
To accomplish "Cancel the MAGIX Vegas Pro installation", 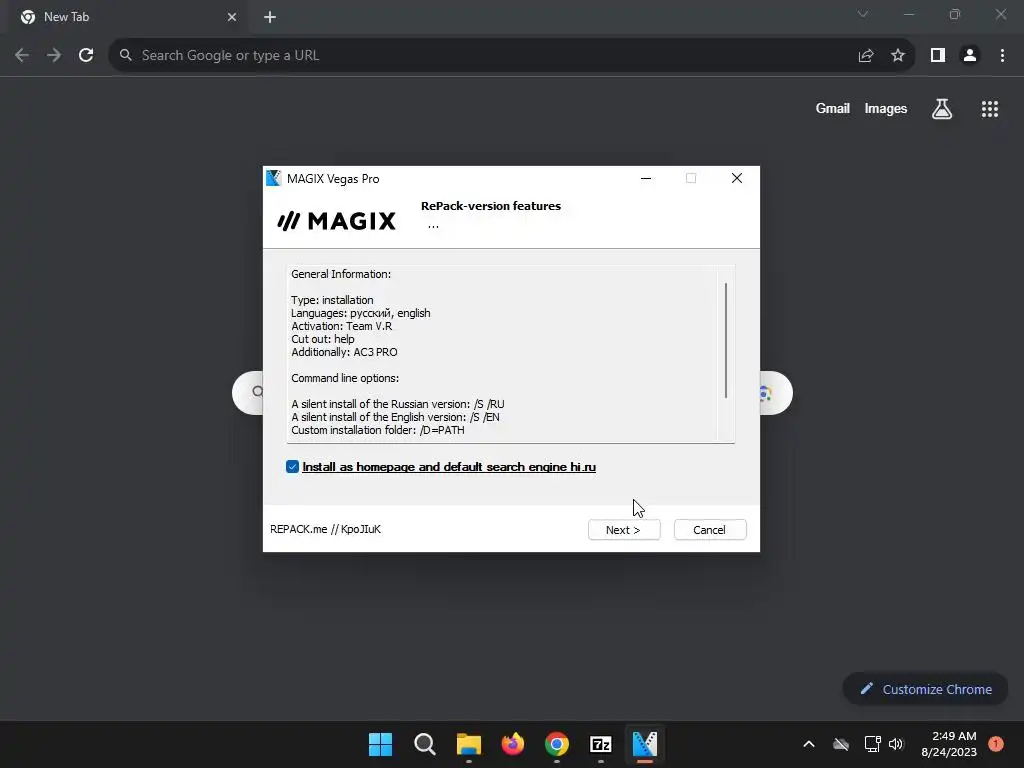I will (x=710, y=530).
